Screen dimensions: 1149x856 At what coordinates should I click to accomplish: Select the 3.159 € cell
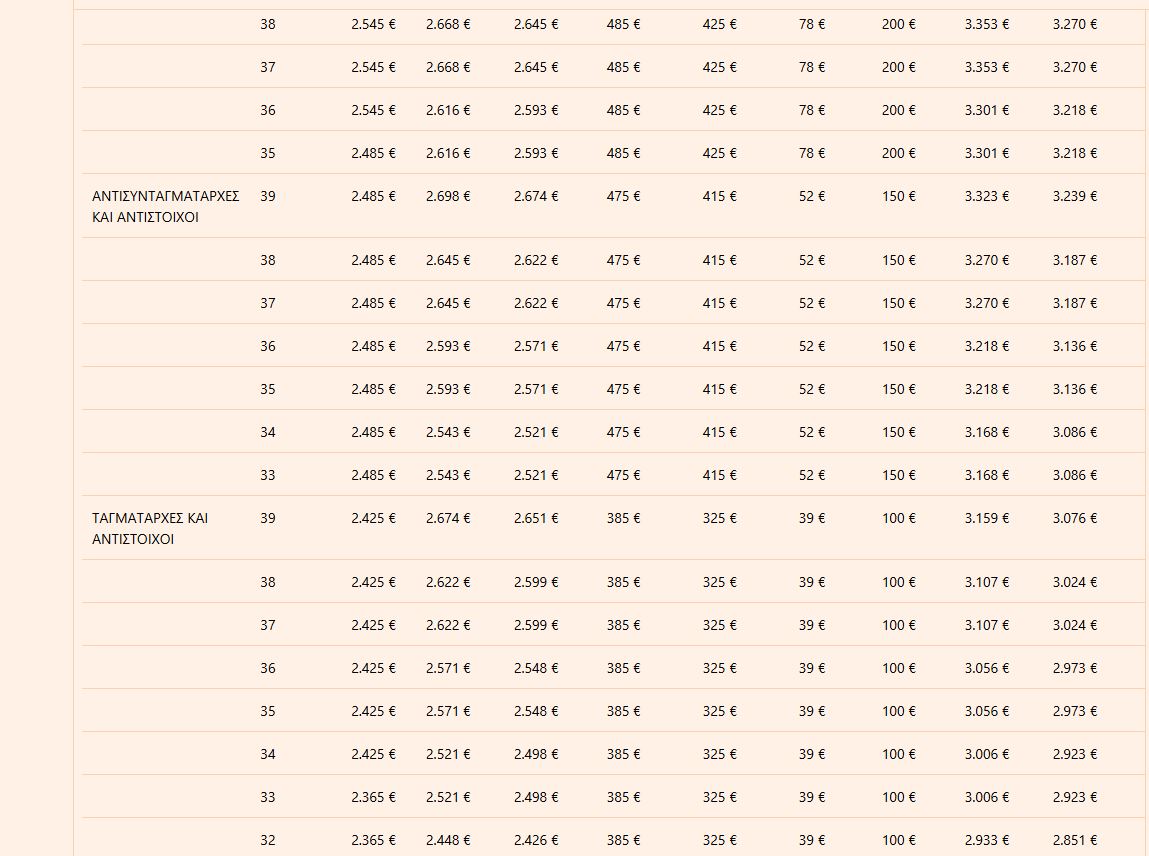(986, 519)
